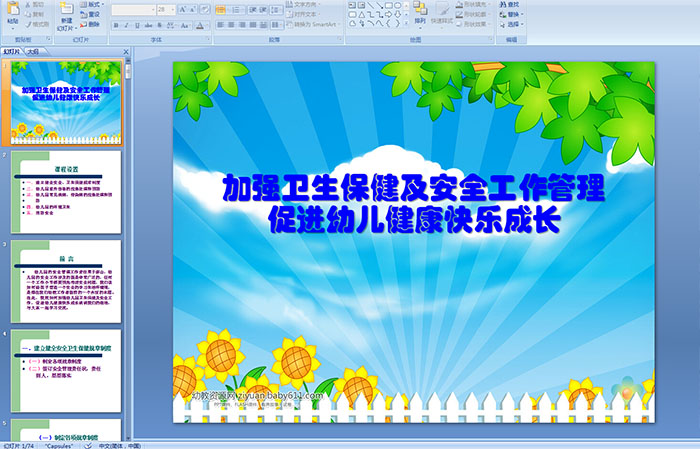Toggle the highlighted Bullets list button

[221, 10]
